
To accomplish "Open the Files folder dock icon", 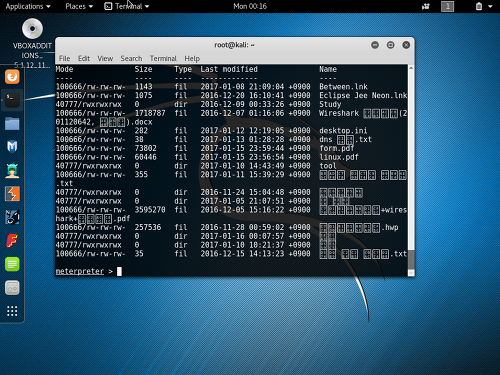I will (x=12, y=124).
